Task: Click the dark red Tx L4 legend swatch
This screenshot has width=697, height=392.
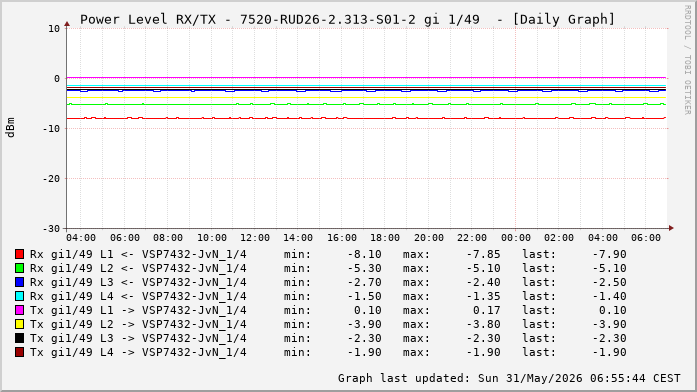Action: 20,352
